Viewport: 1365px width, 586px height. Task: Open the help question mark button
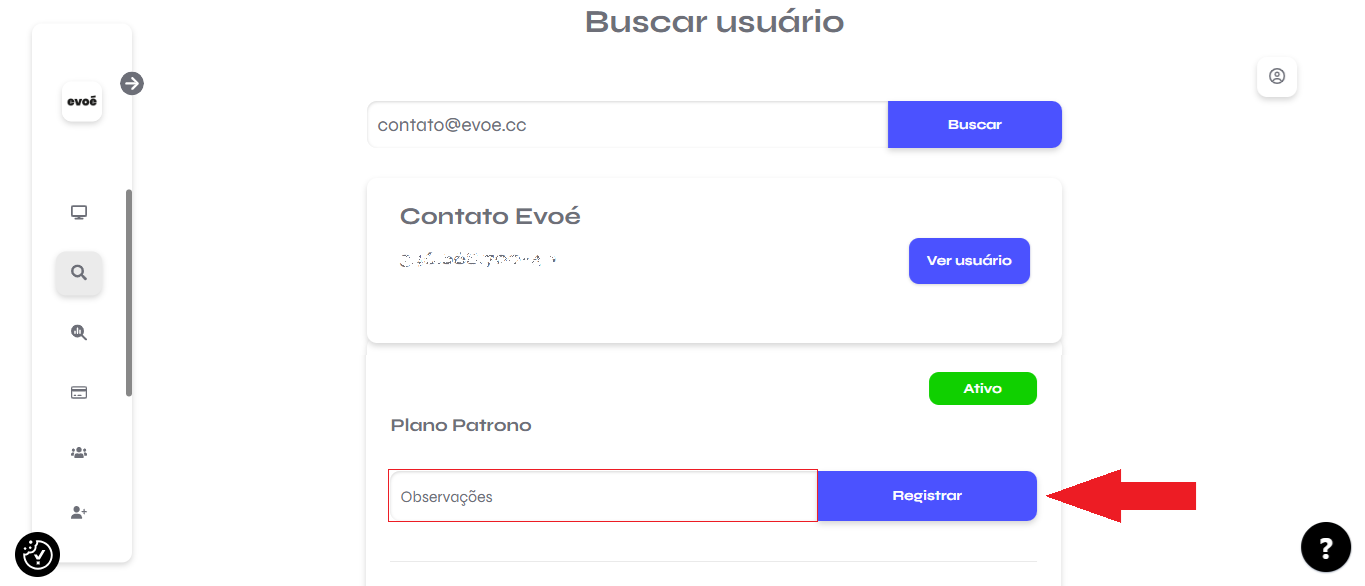[1326, 547]
